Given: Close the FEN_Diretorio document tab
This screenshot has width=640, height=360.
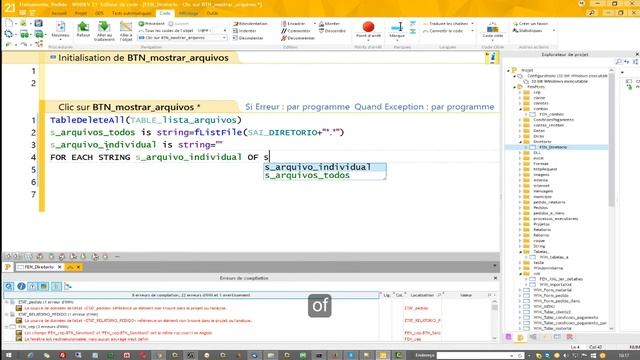Looking at the screenshot, I should pos(60,267).
